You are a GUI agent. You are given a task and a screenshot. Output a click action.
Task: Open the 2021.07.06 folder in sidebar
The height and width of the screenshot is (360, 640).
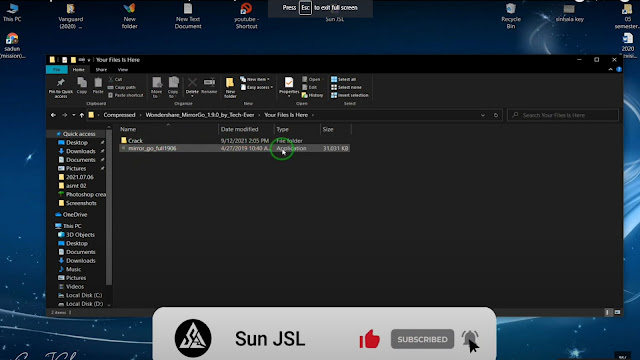click(x=80, y=177)
